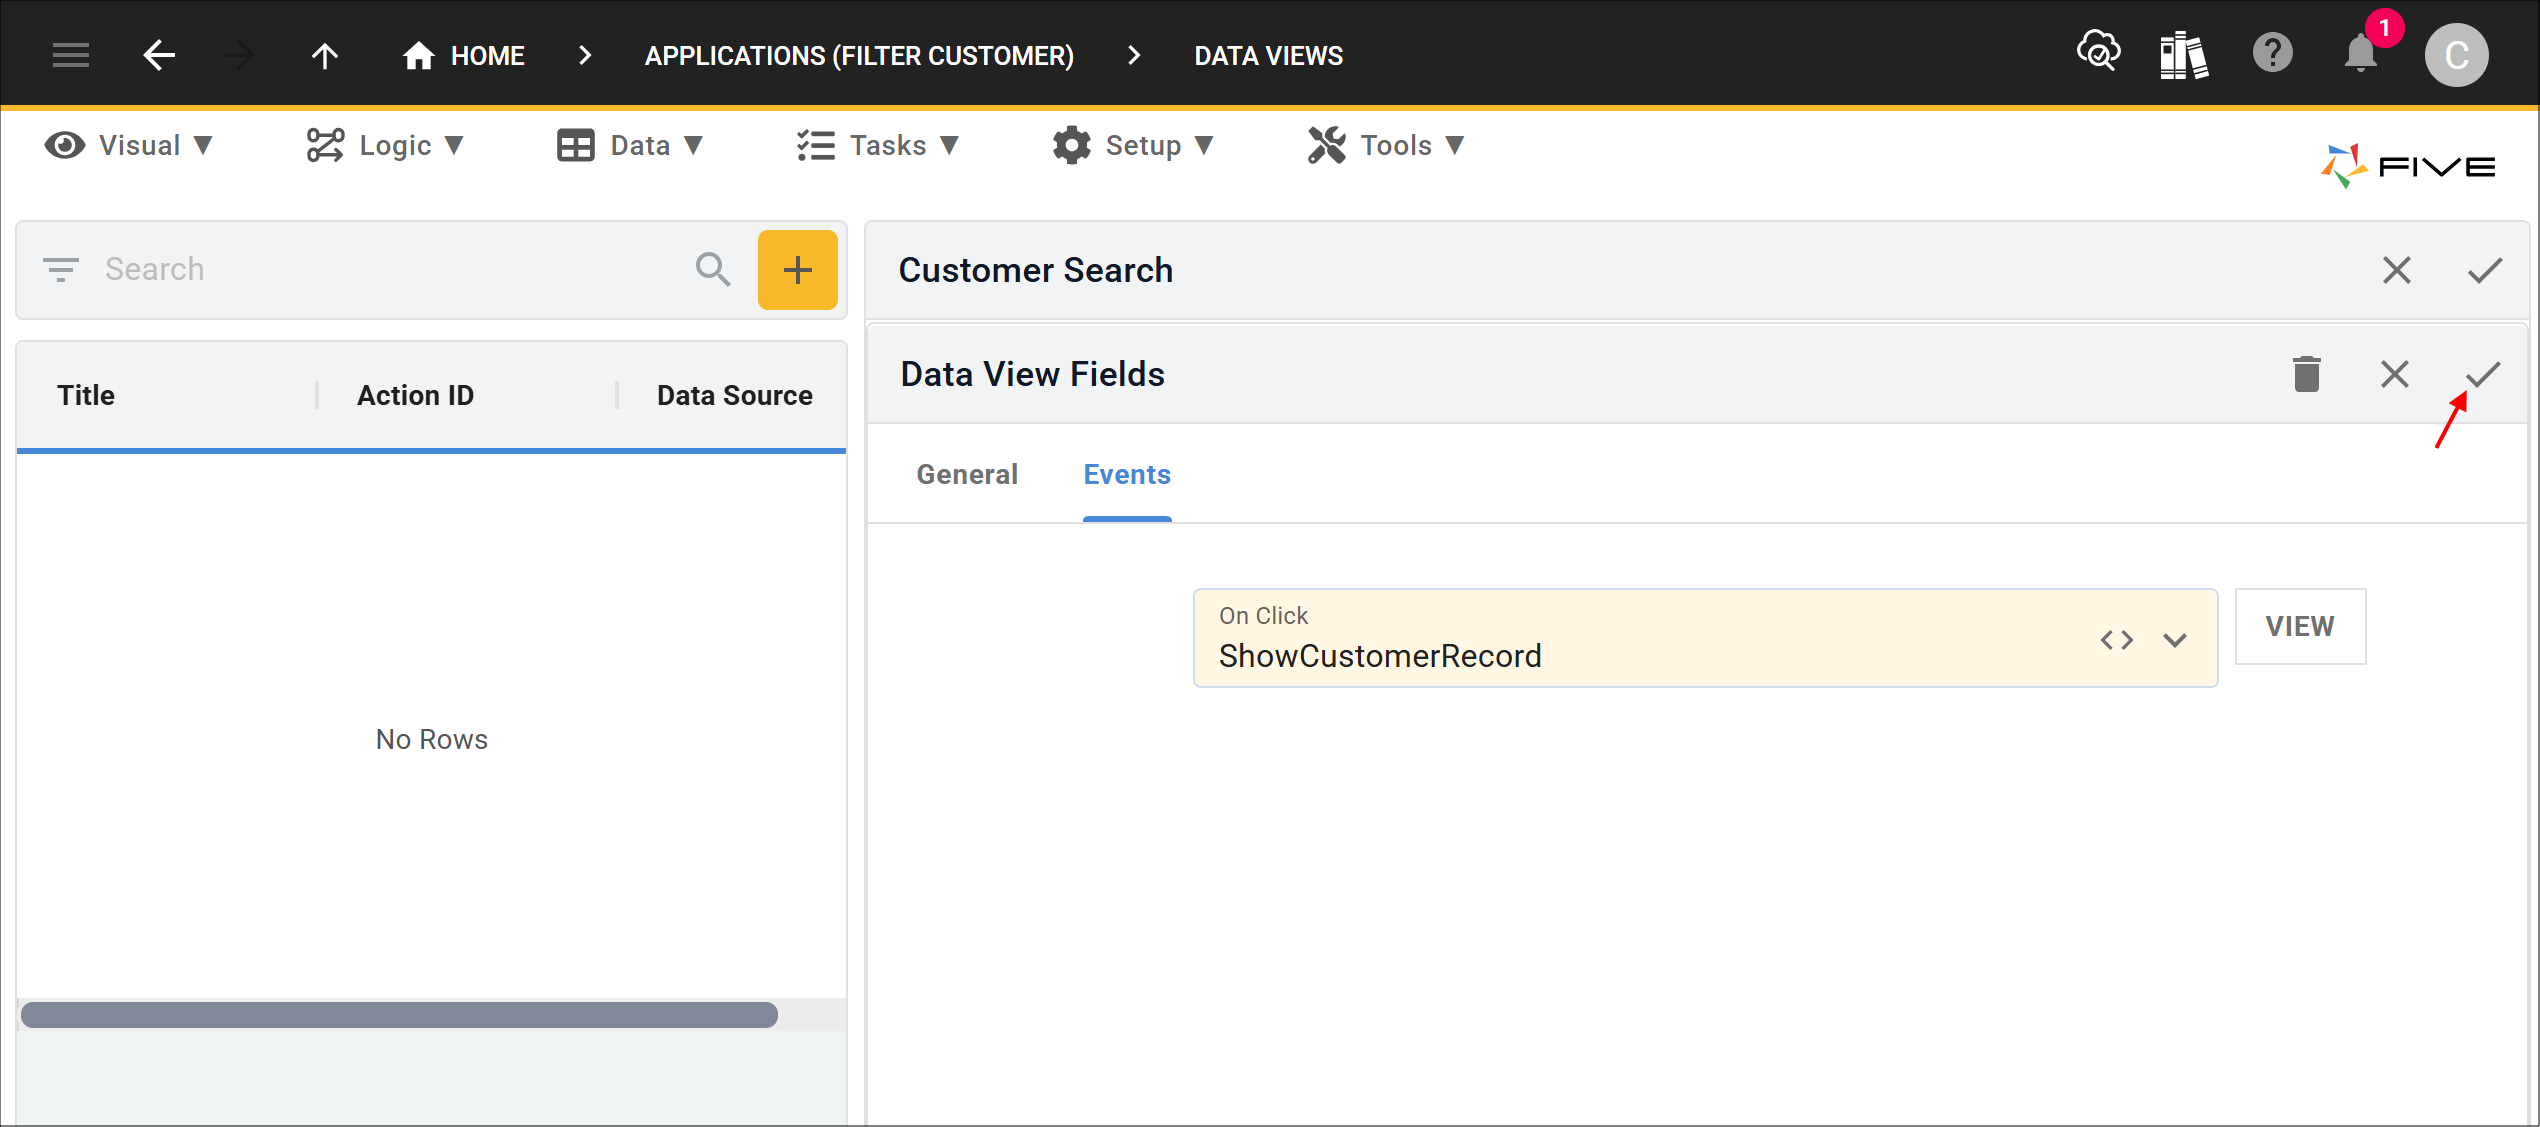Click the VIEW button
The height and width of the screenshot is (1127, 2540).
[x=2300, y=626]
